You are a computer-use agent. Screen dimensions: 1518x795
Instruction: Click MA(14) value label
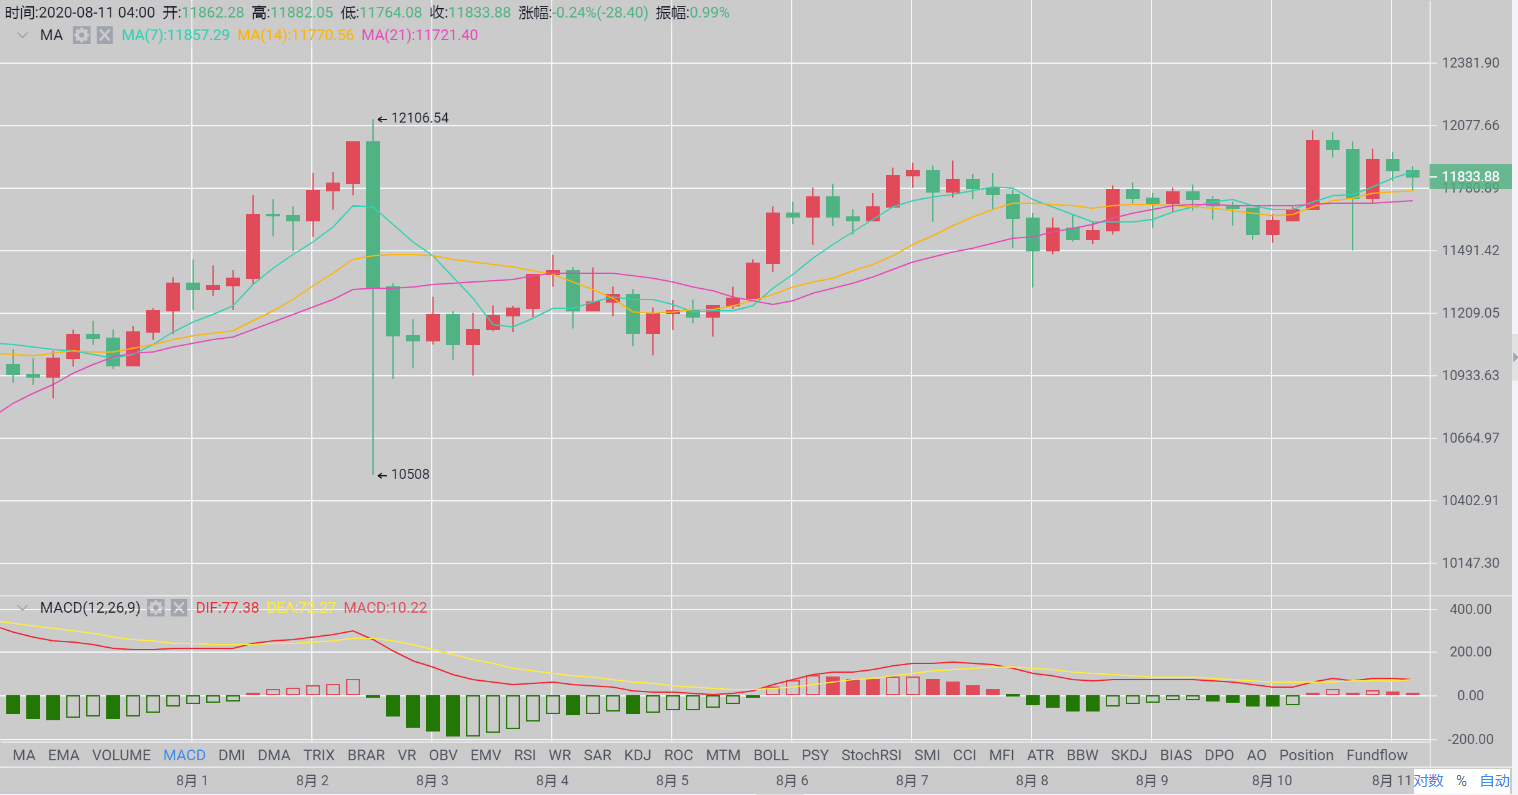click(296, 35)
